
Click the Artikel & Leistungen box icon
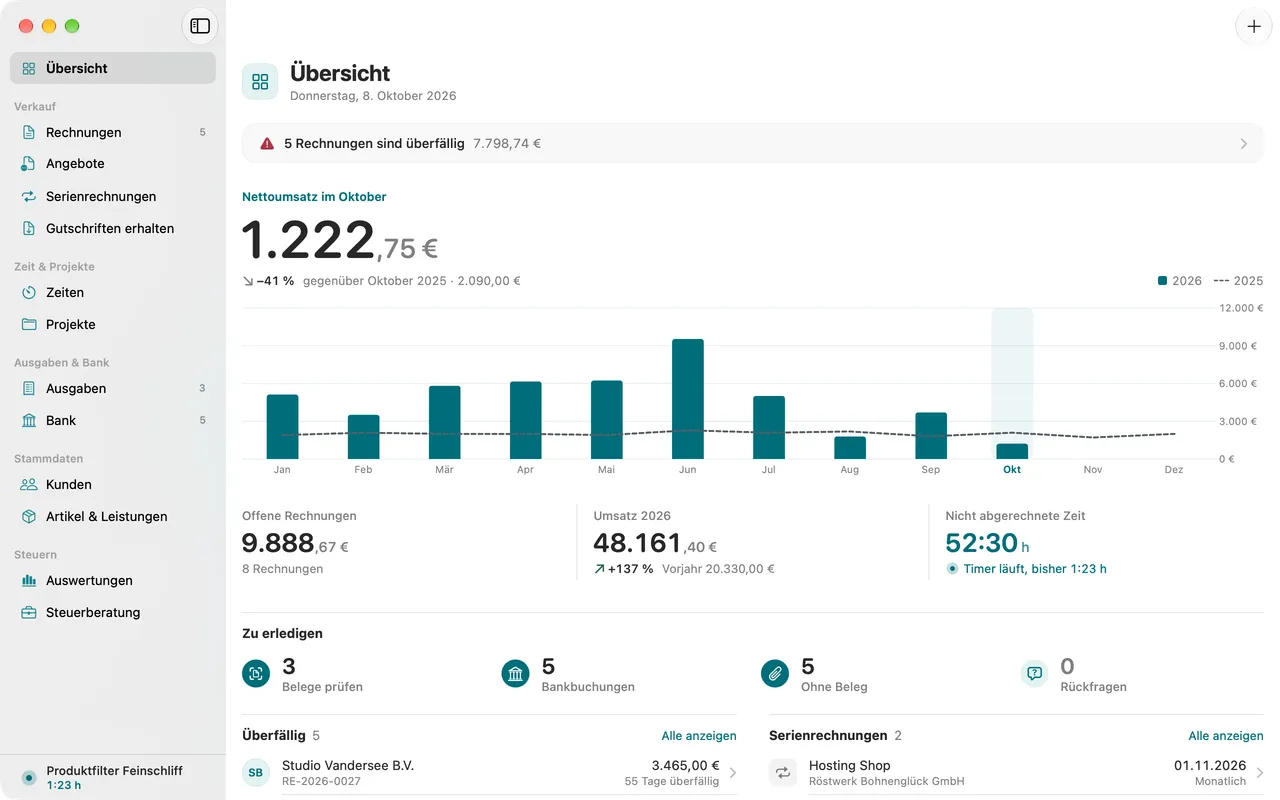29,516
